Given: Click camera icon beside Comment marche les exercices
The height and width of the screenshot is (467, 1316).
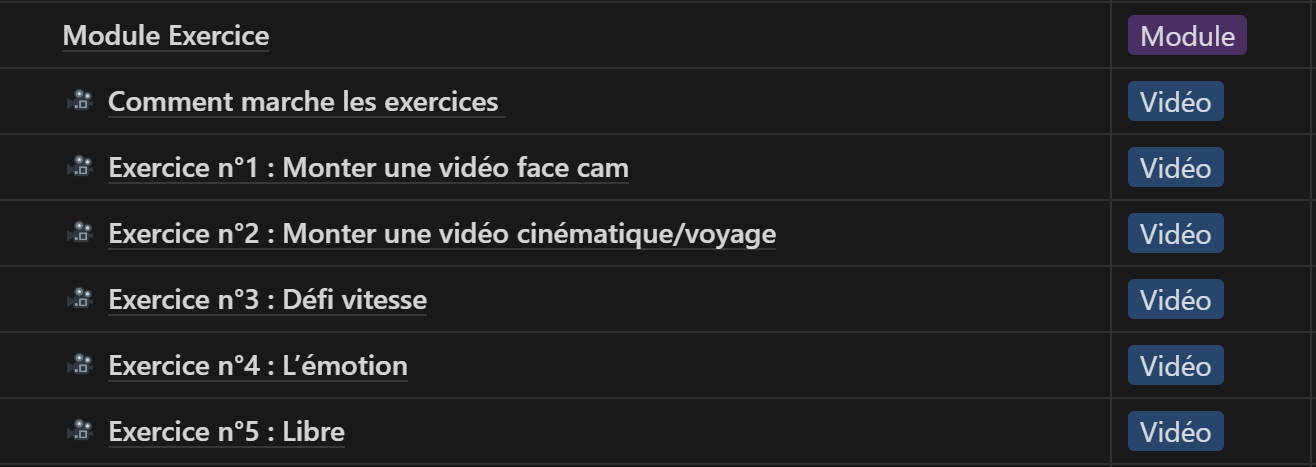Looking at the screenshot, I should pos(80,101).
